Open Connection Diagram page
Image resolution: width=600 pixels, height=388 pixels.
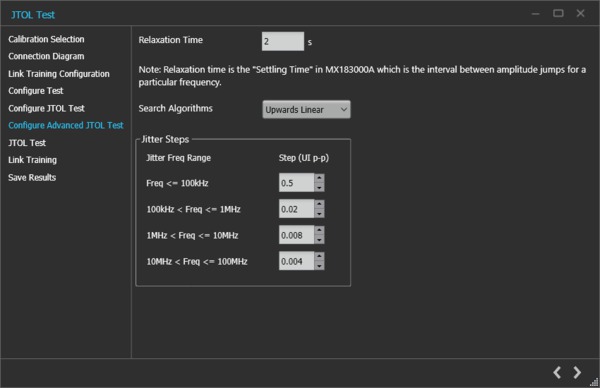point(46,56)
